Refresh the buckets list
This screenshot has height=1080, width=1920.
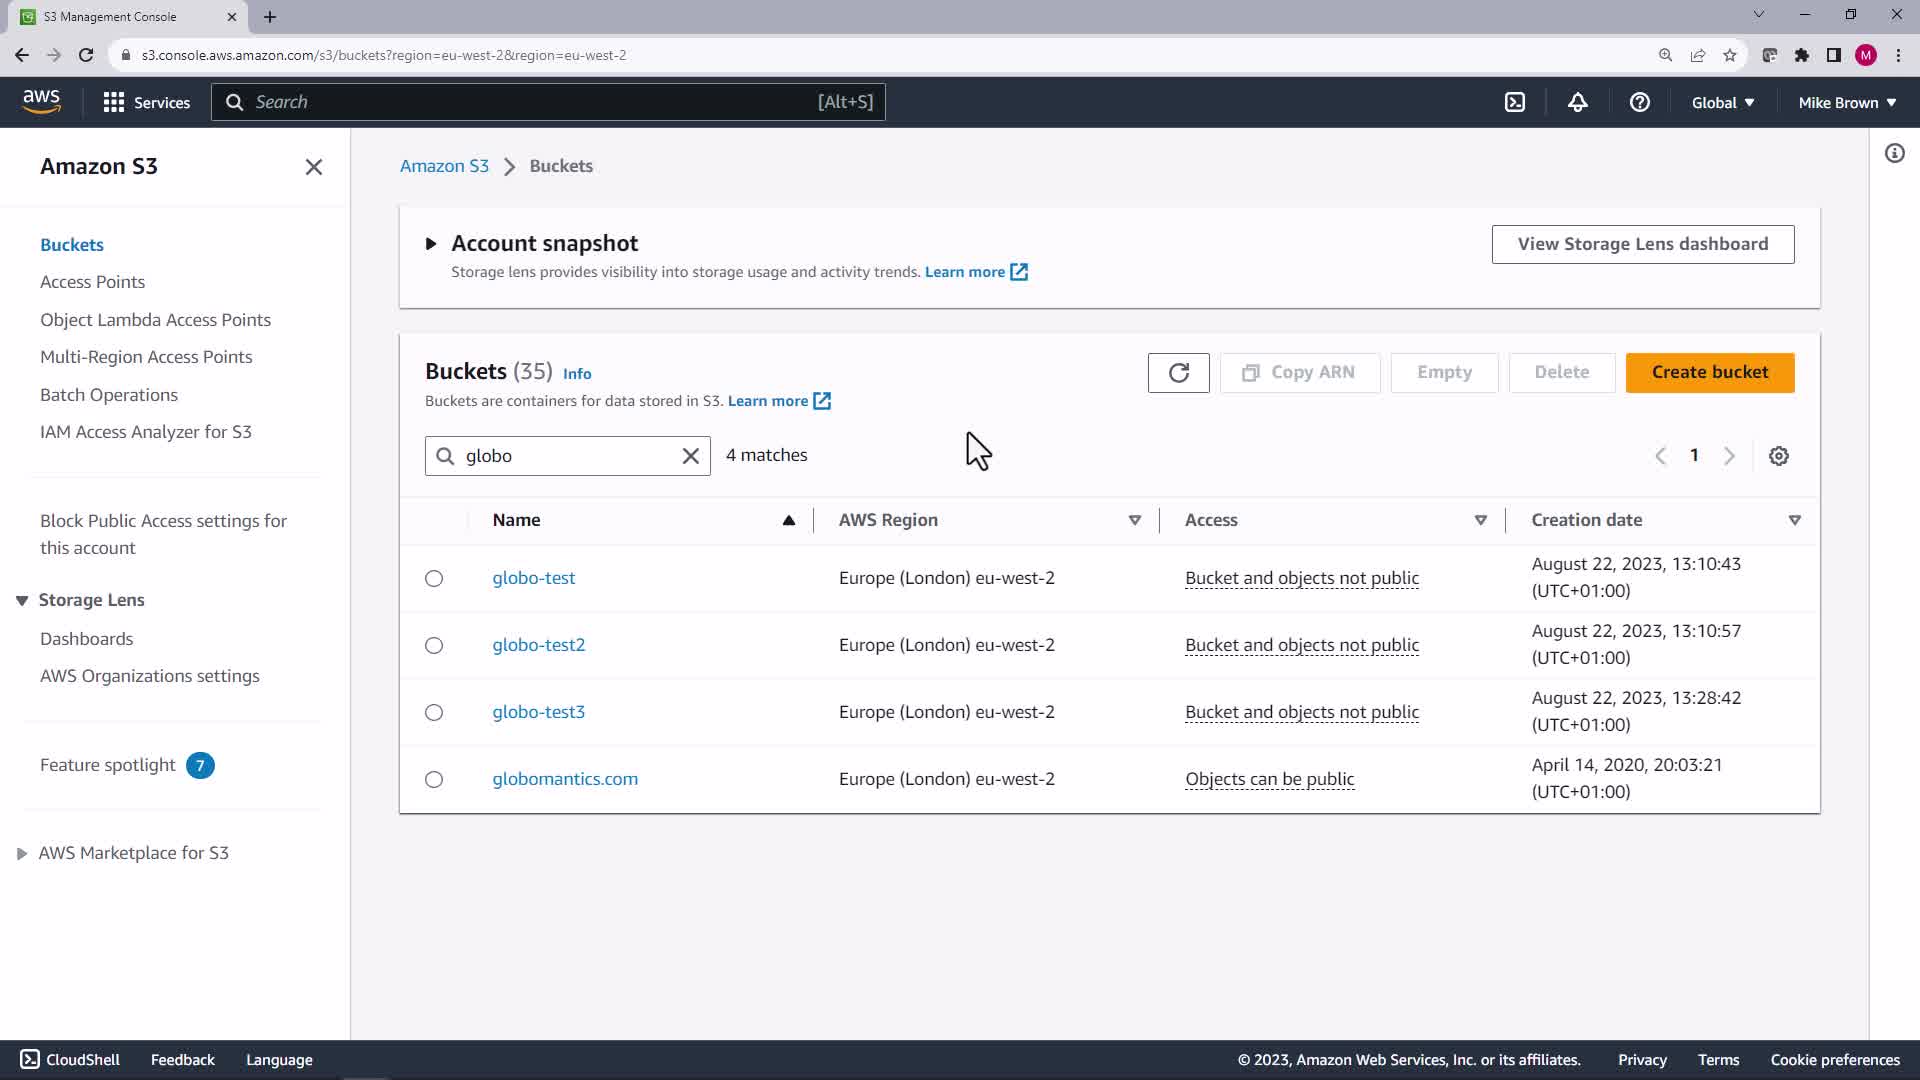coord(1178,373)
